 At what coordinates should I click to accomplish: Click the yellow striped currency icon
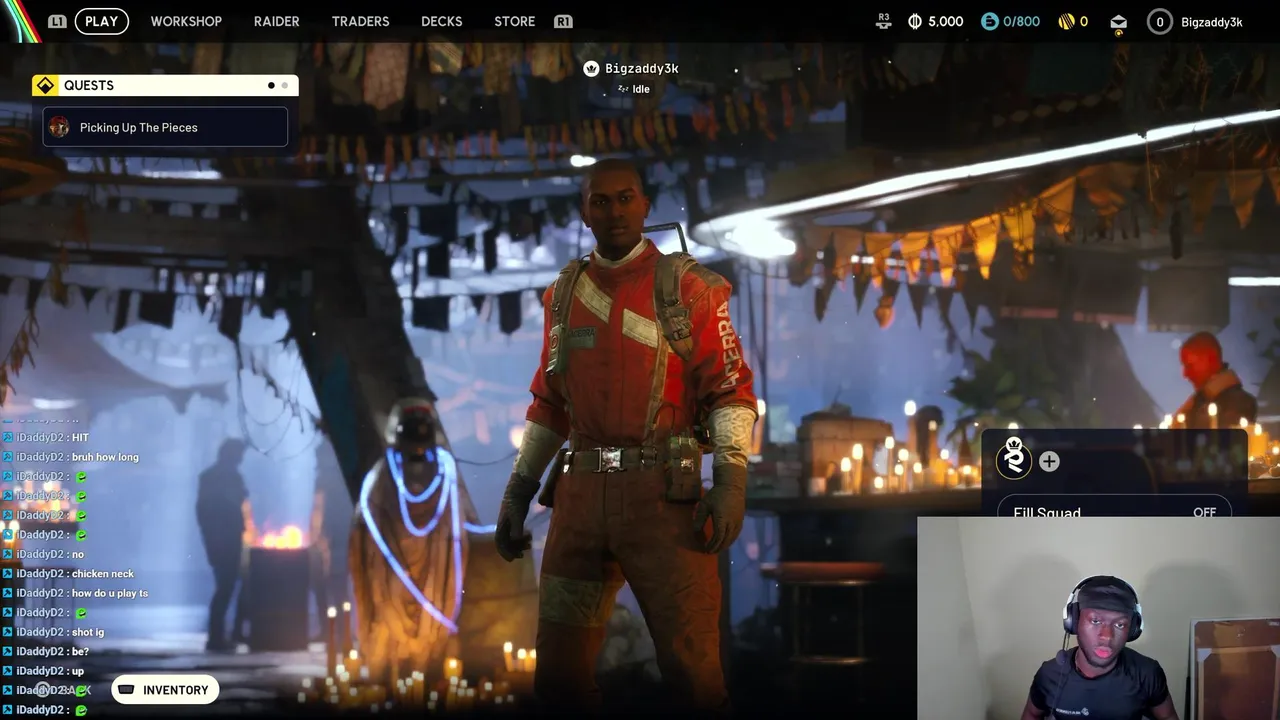pos(1066,21)
